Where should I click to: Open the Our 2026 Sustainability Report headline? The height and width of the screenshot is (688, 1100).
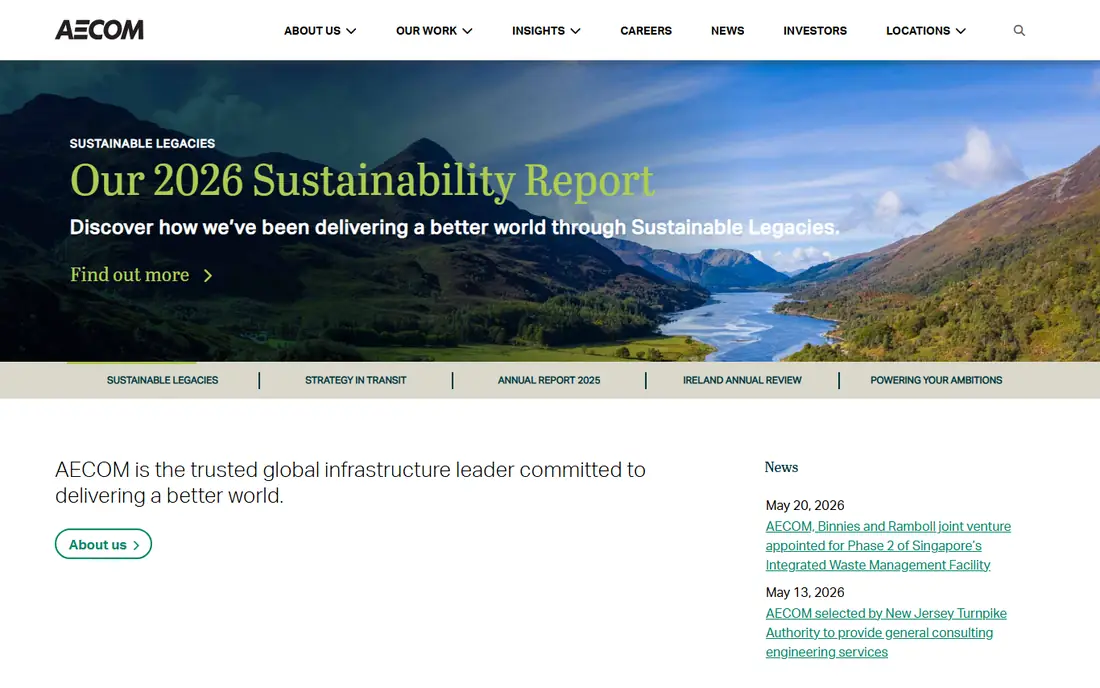pyautogui.click(x=362, y=181)
